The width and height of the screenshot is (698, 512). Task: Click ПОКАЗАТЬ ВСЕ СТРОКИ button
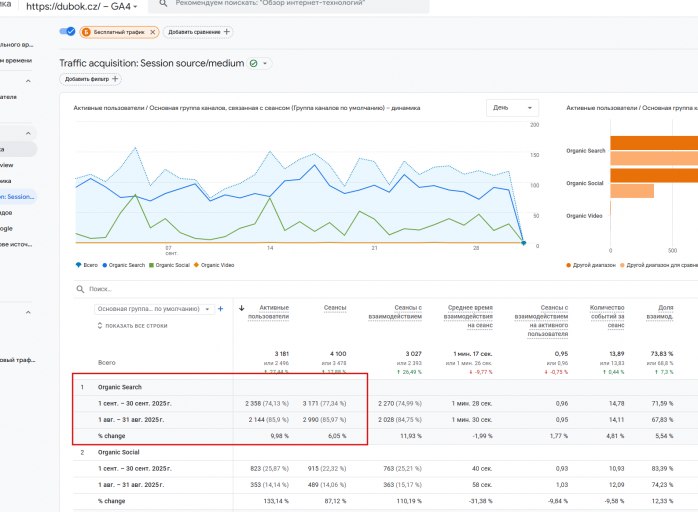(131, 326)
